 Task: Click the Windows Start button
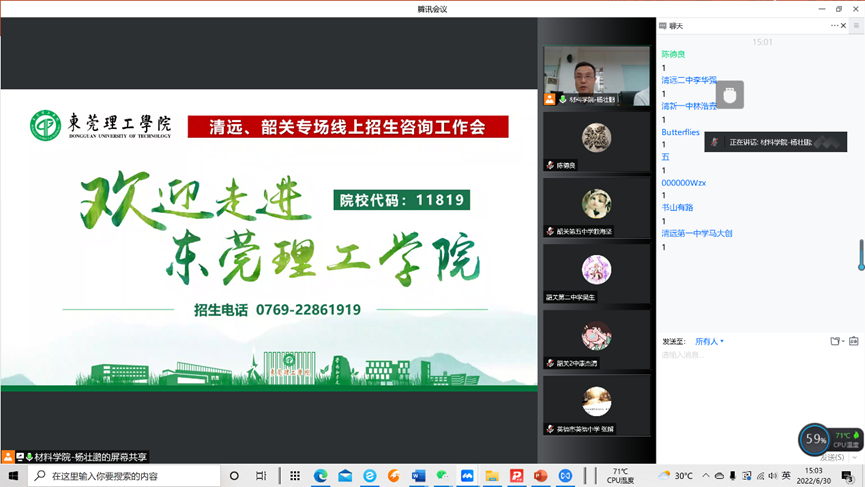(x=14, y=476)
